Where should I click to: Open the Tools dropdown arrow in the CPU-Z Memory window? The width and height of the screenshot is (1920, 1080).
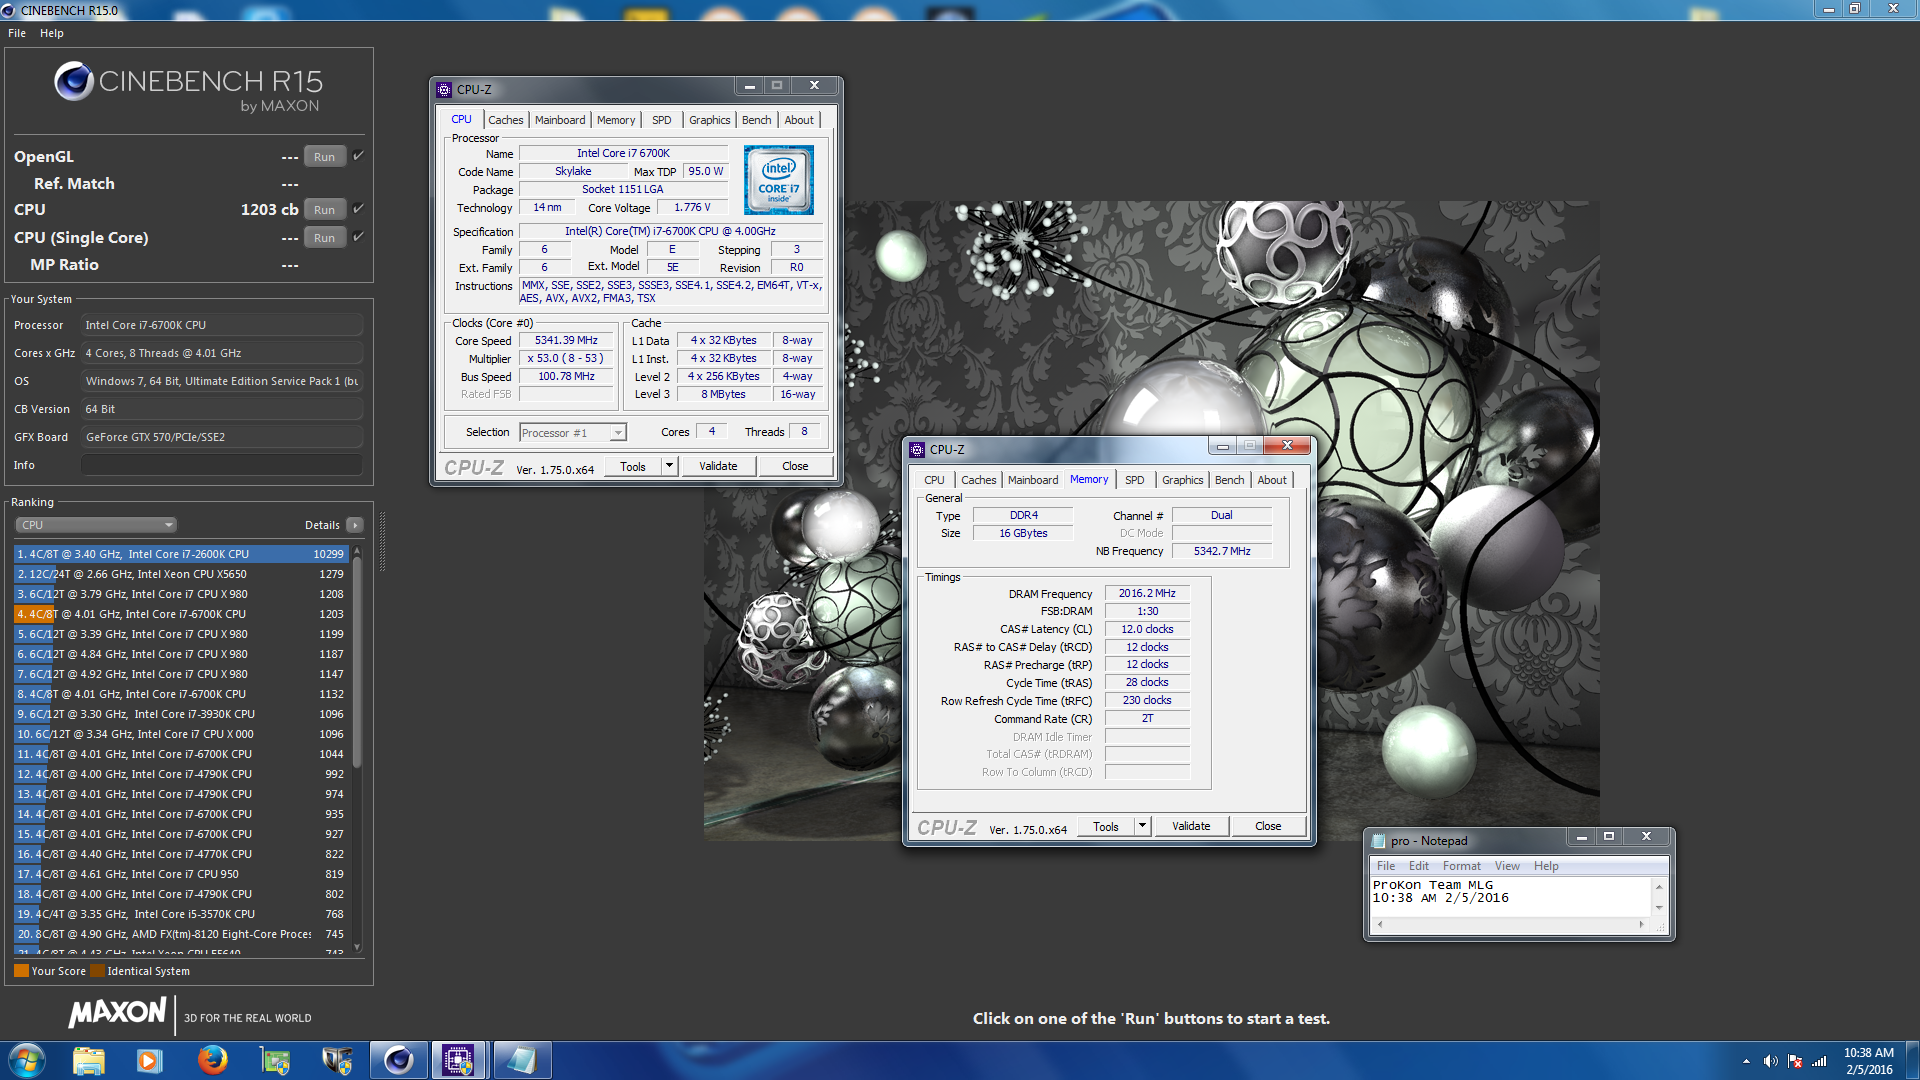tap(1142, 826)
